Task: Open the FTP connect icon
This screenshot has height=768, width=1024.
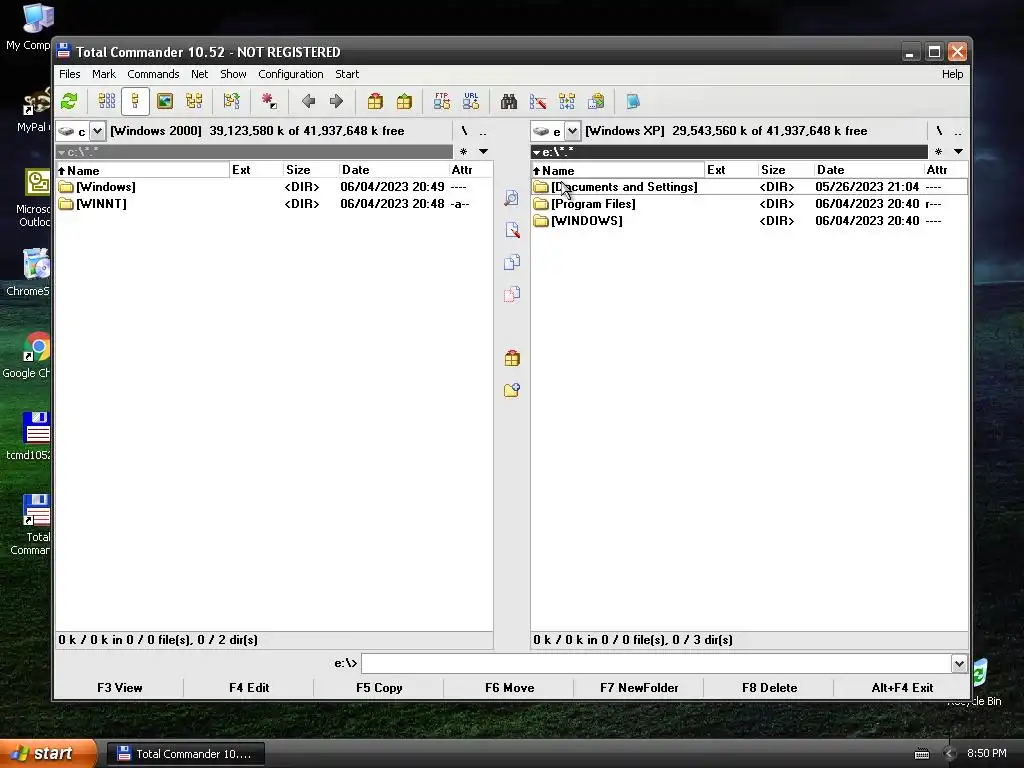Action: coord(441,101)
